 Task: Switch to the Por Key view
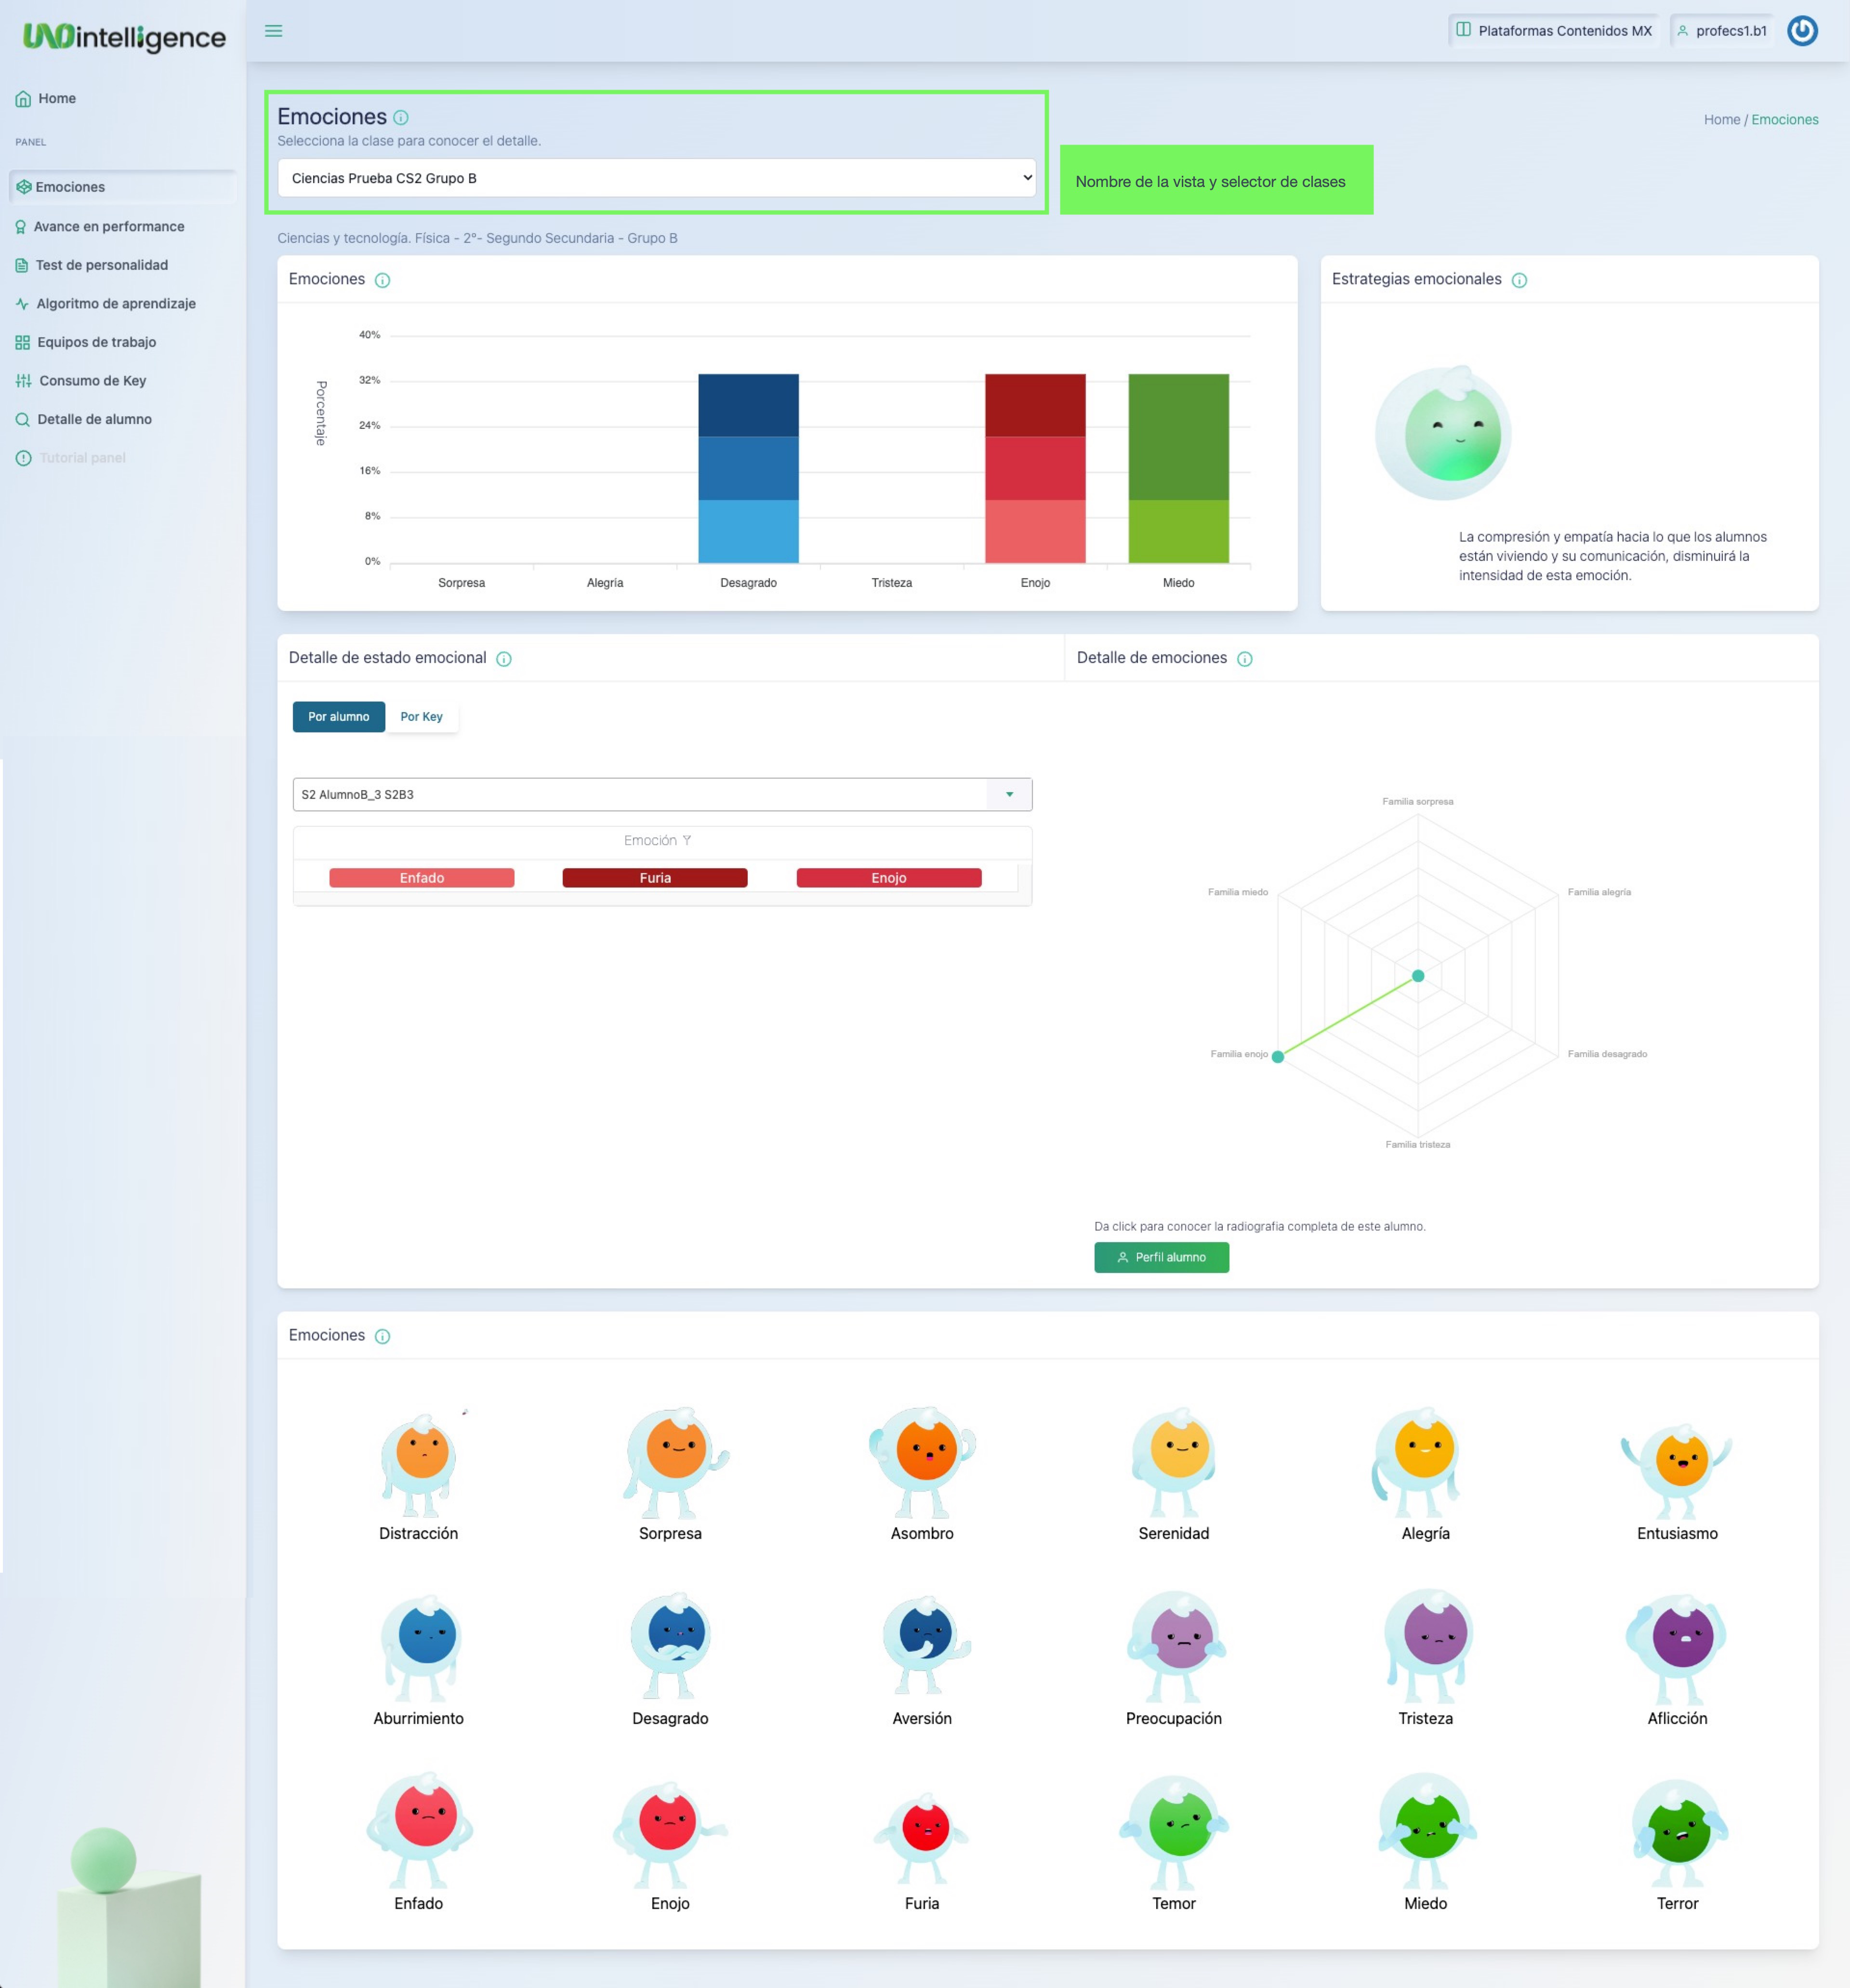click(421, 717)
